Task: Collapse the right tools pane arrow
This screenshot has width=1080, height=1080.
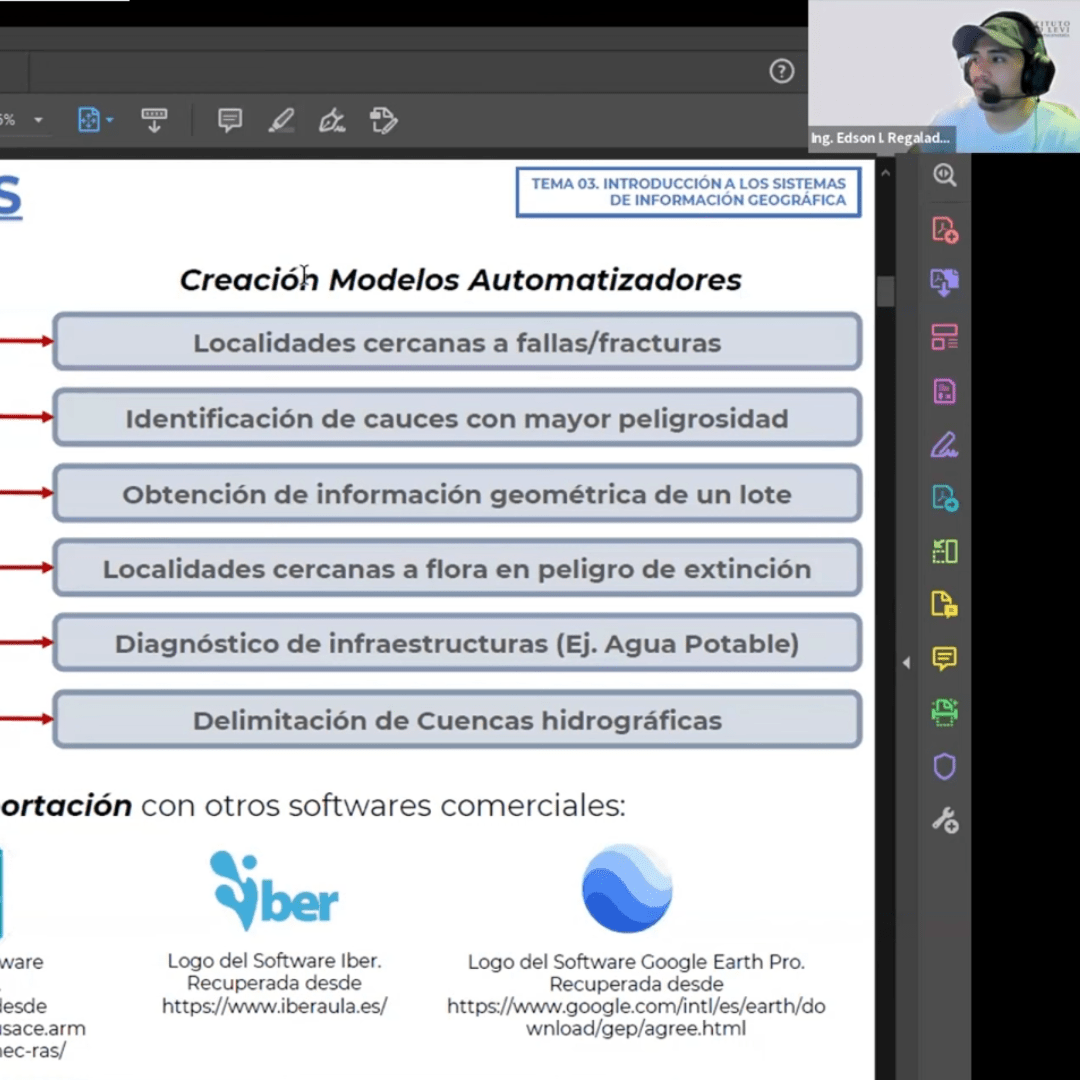Action: [x=906, y=663]
